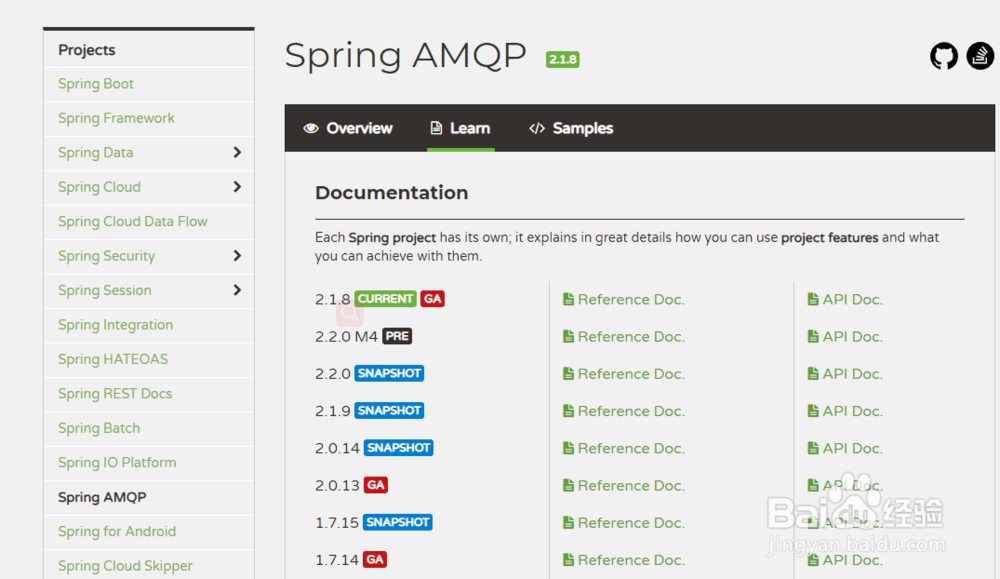The width and height of the screenshot is (1000, 579).
Task: Click the PRE badge on 2.2.0 M4
Action: [x=397, y=336]
